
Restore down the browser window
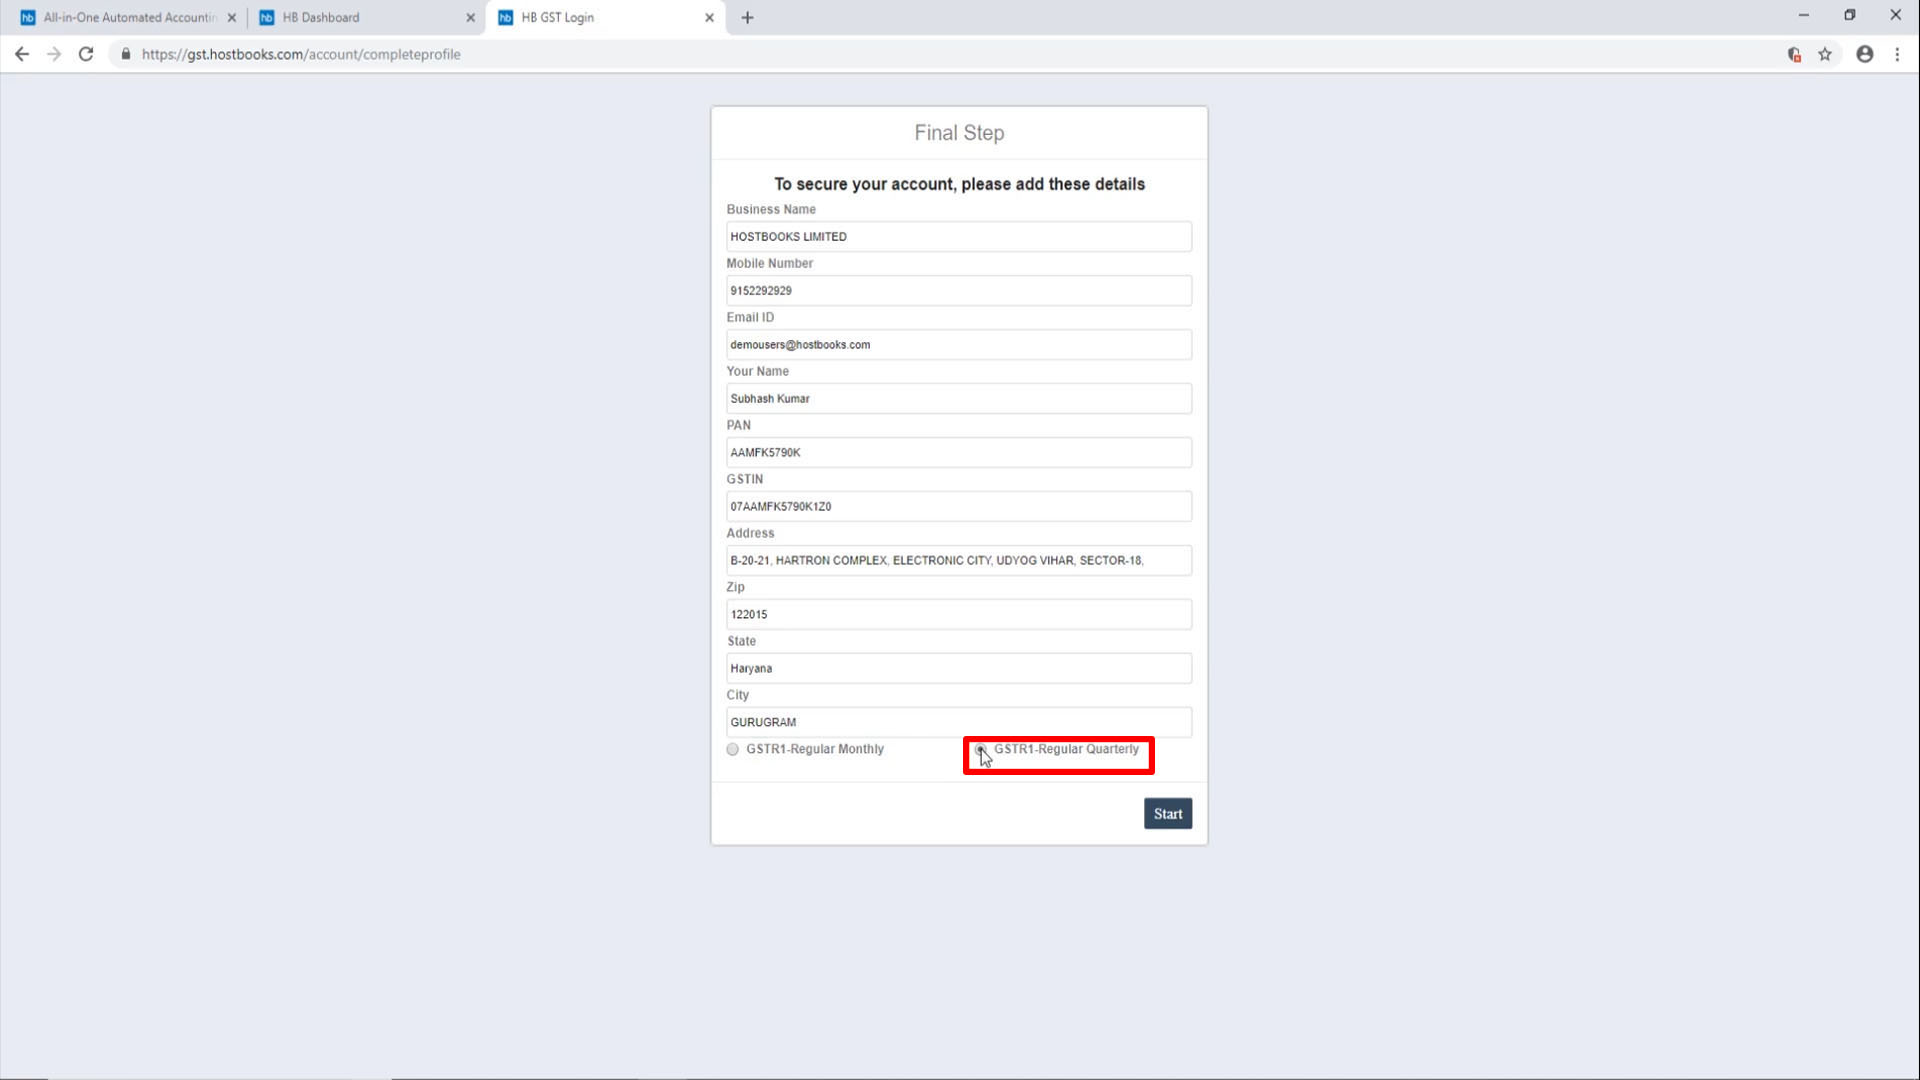[x=1849, y=15]
